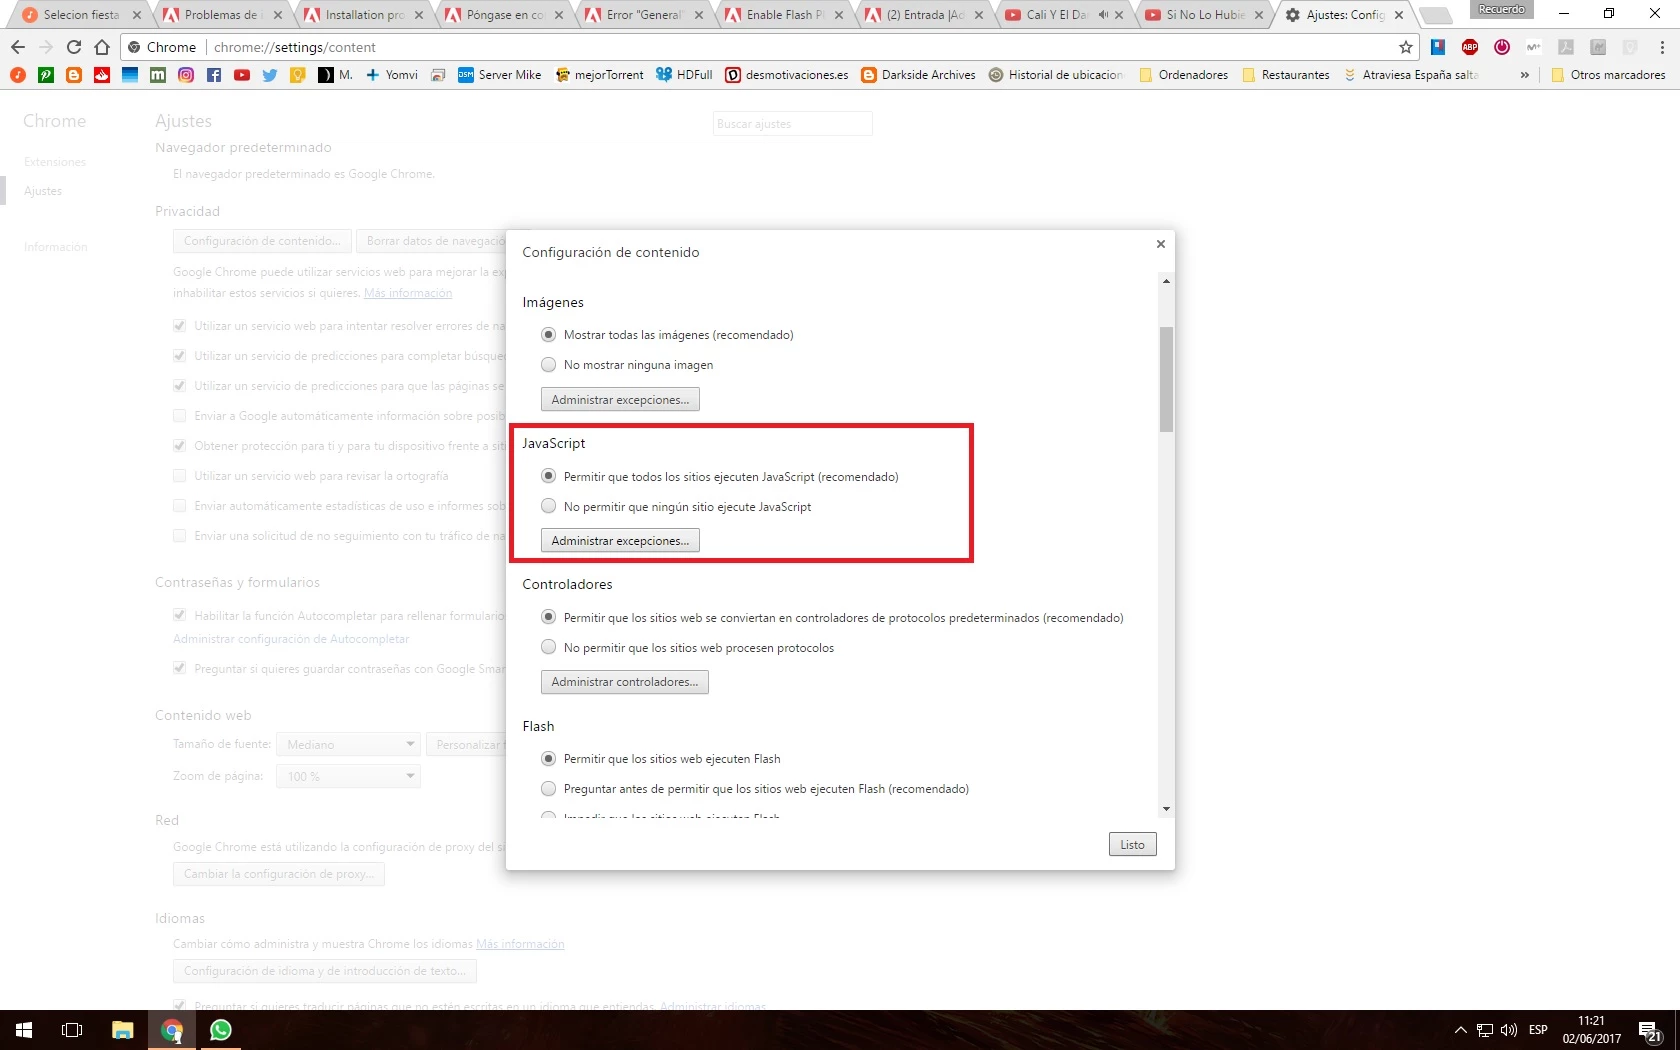Switch to the Si No Lo Hubie tab
Viewport: 1680px width, 1050px height.
click(1205, 15)
